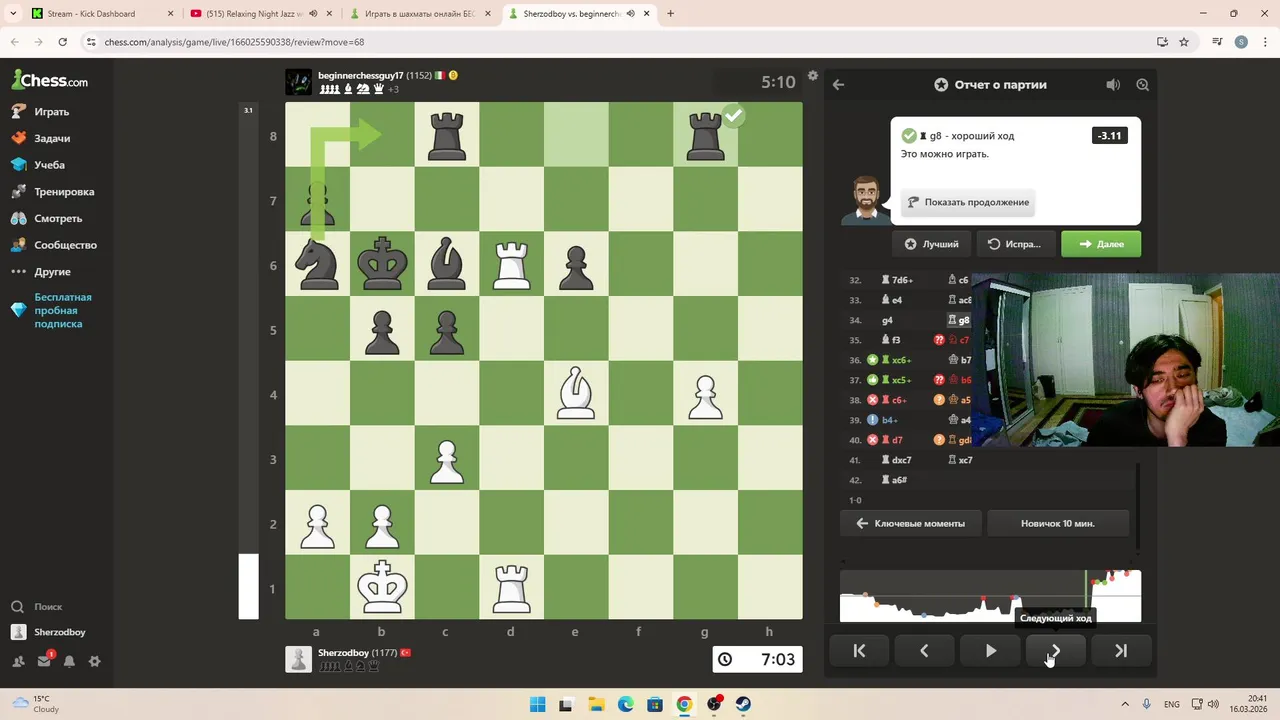
Task: Toggle coach voice speaker icon
Action: click(1113, 85)
